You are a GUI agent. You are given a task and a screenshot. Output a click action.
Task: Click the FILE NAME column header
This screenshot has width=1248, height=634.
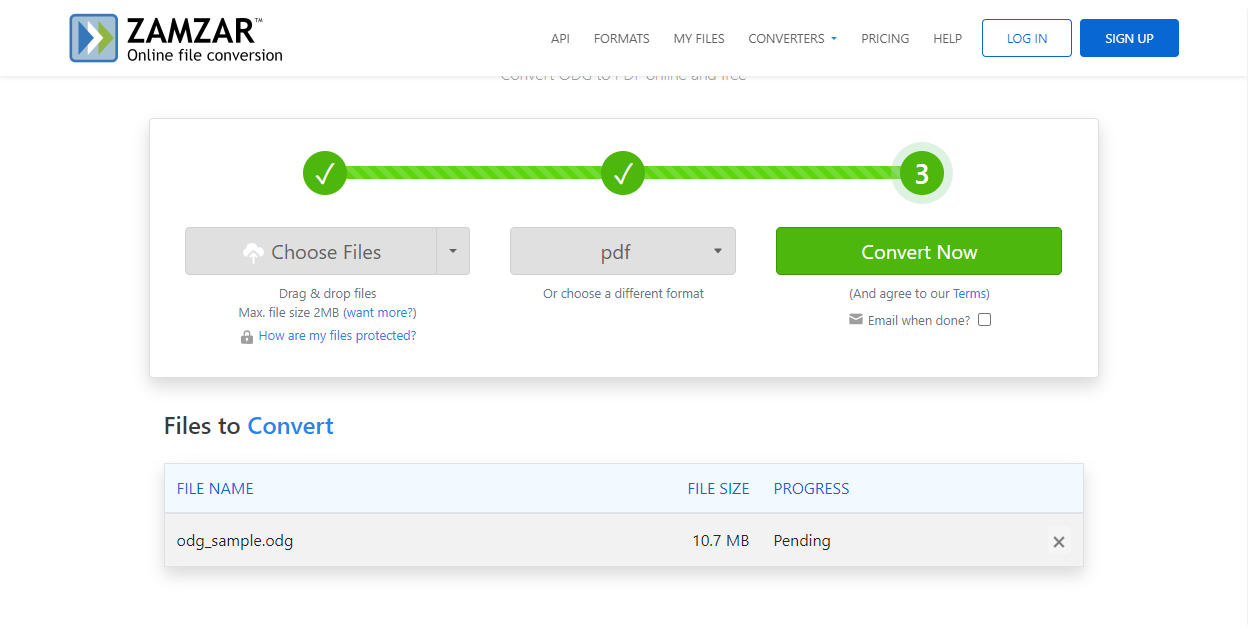(215, 489)
